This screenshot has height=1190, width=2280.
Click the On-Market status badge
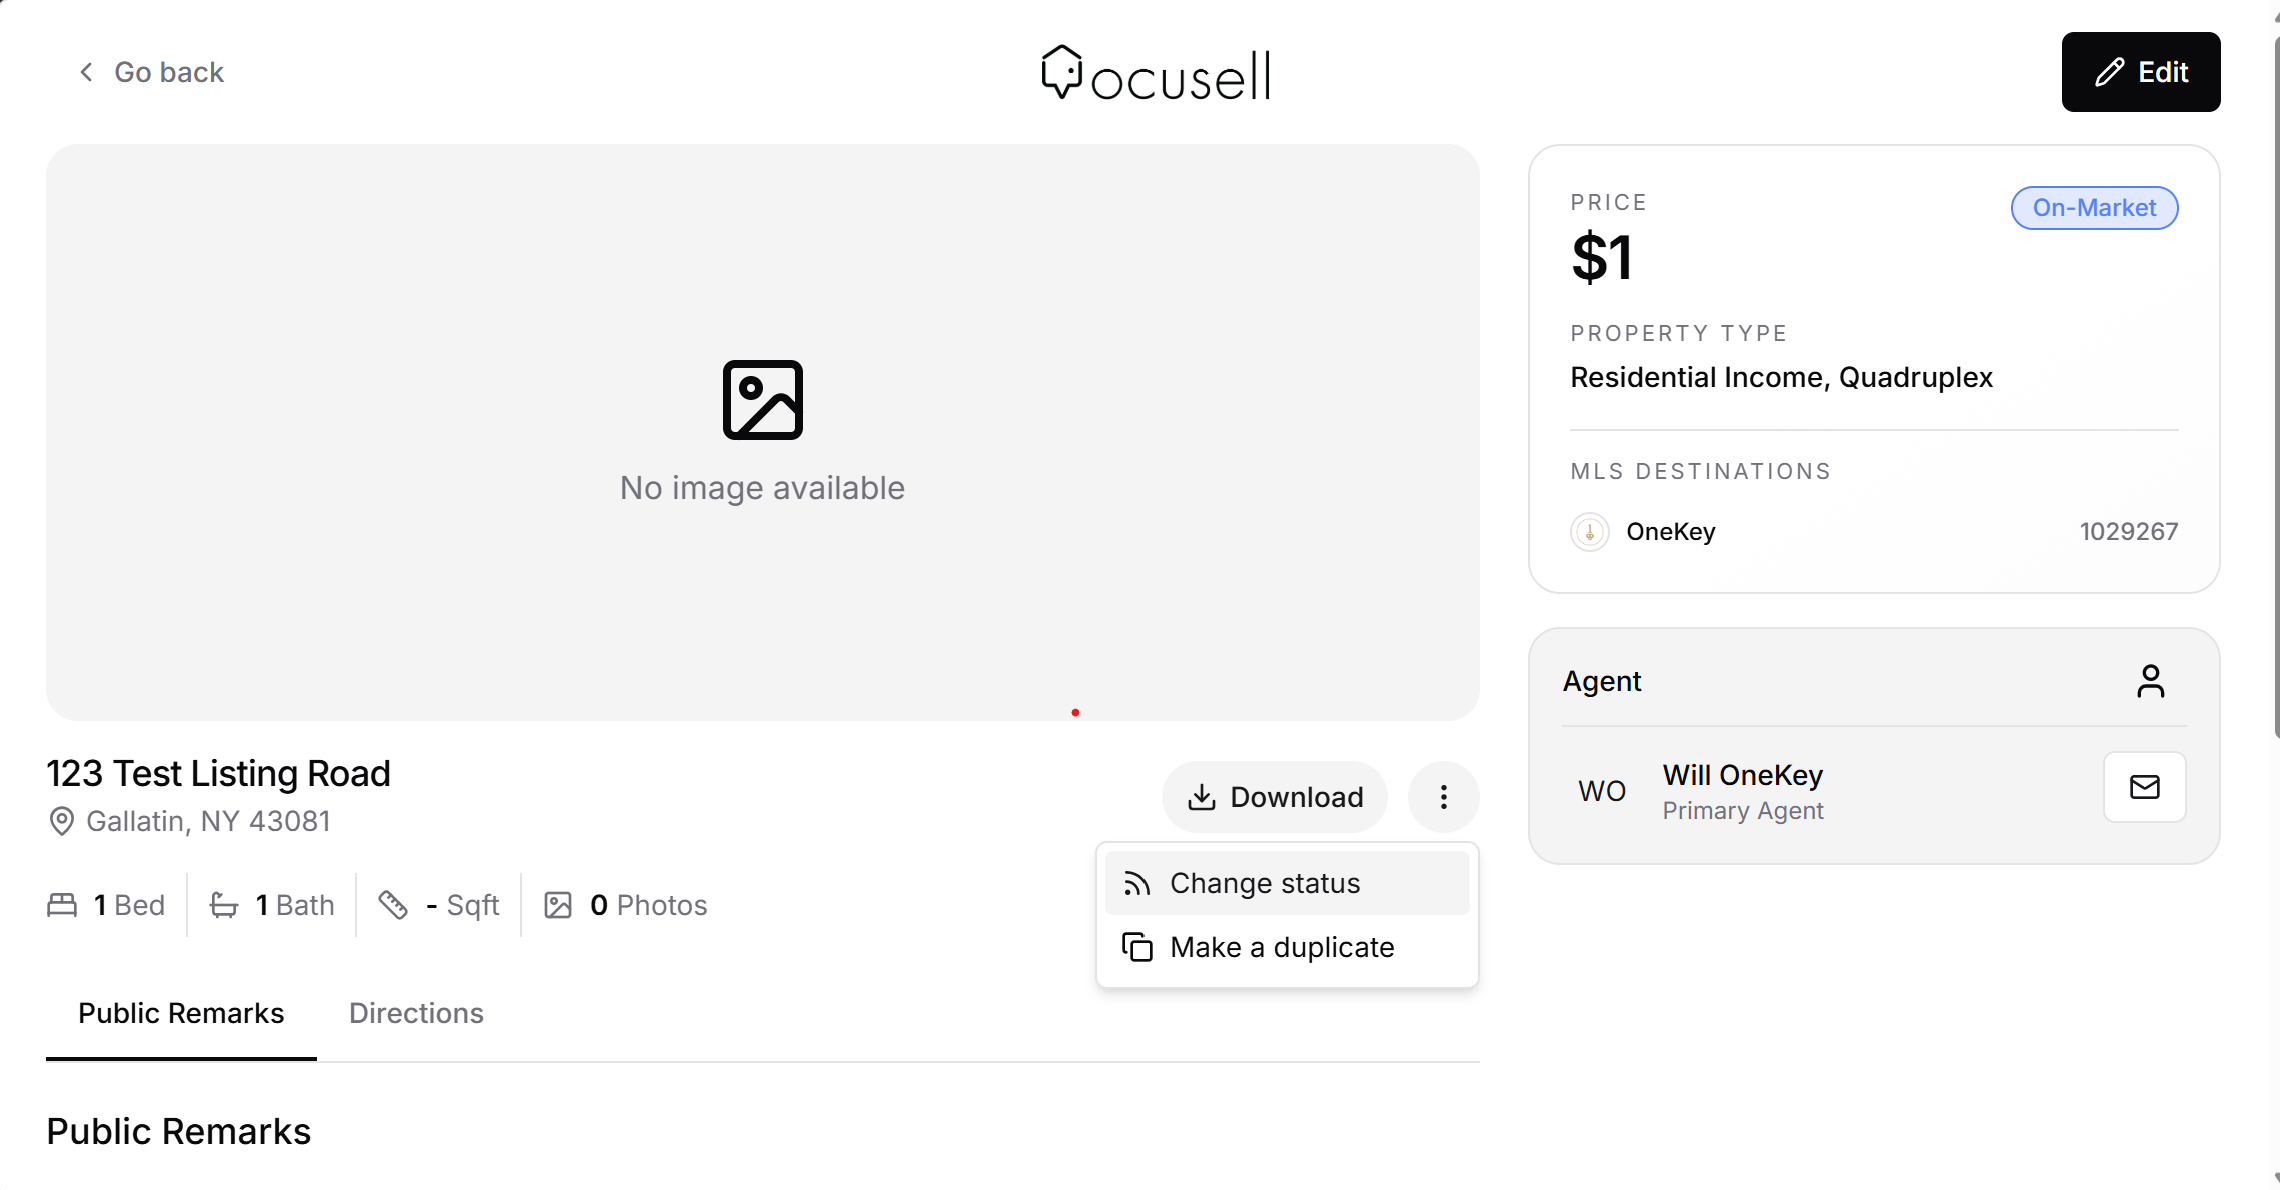pos(2094,208)
